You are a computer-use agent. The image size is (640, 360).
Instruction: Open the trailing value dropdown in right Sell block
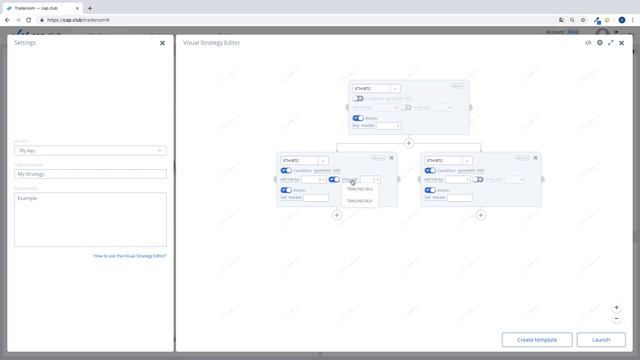point(514,179)
